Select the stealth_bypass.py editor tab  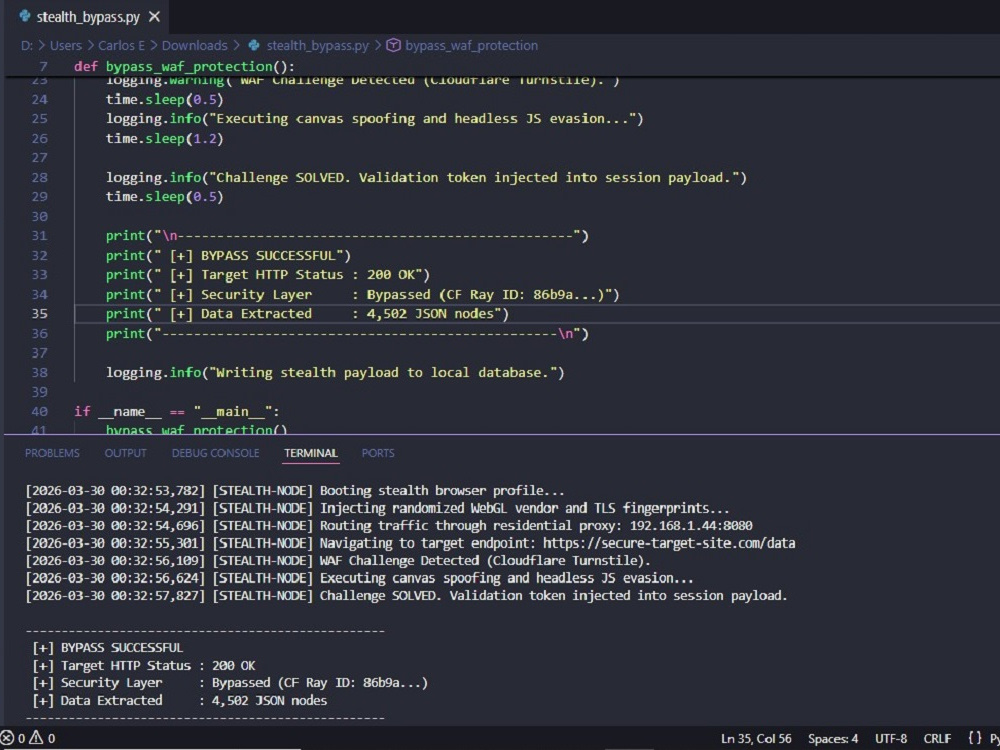pyautogui.click(x=86, y=17)
